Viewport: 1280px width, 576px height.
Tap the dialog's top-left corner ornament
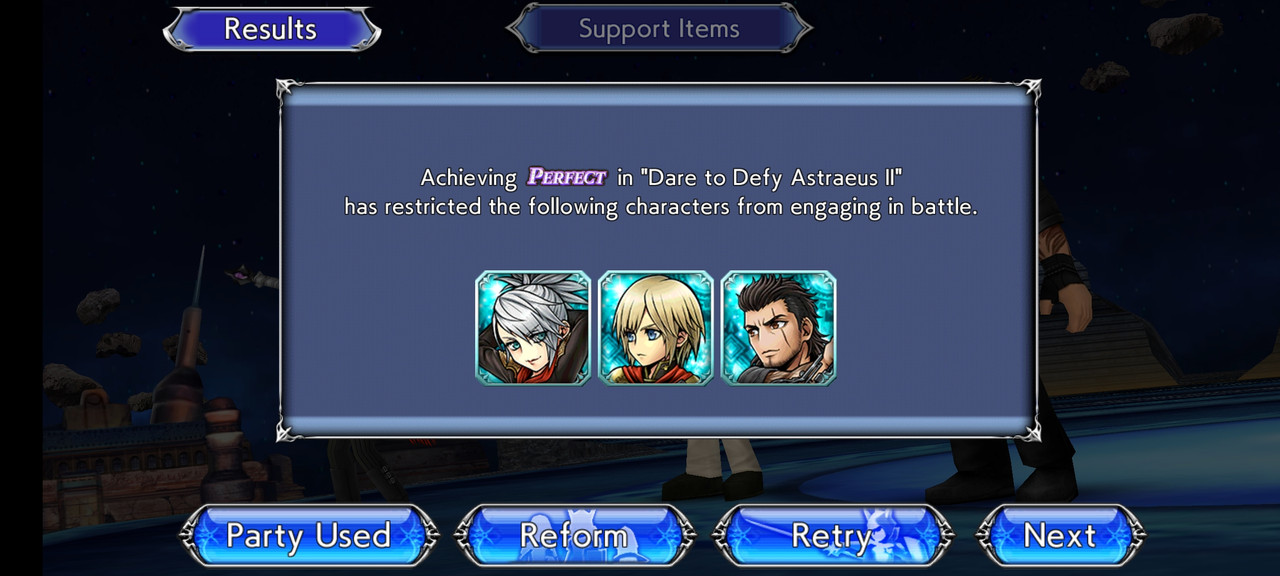[x=288, y=91]
